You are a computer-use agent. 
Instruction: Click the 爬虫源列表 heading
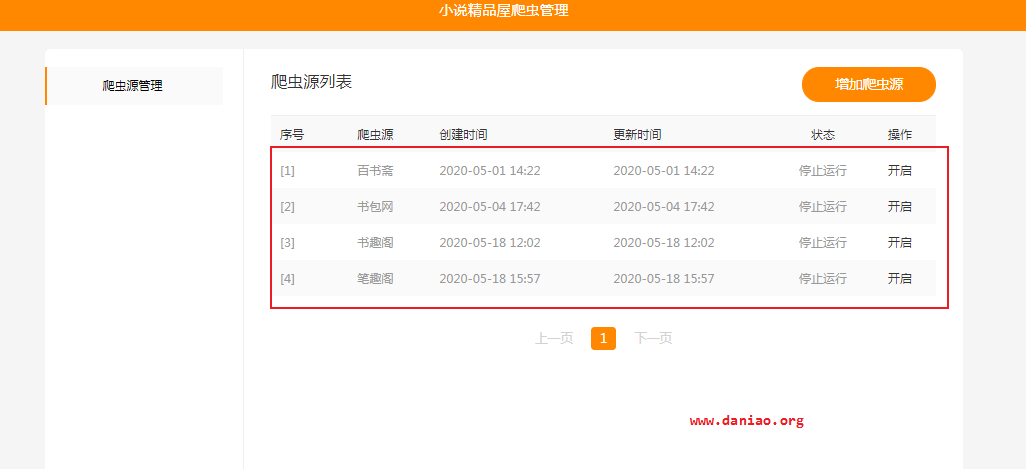click(x=311, y=82)
